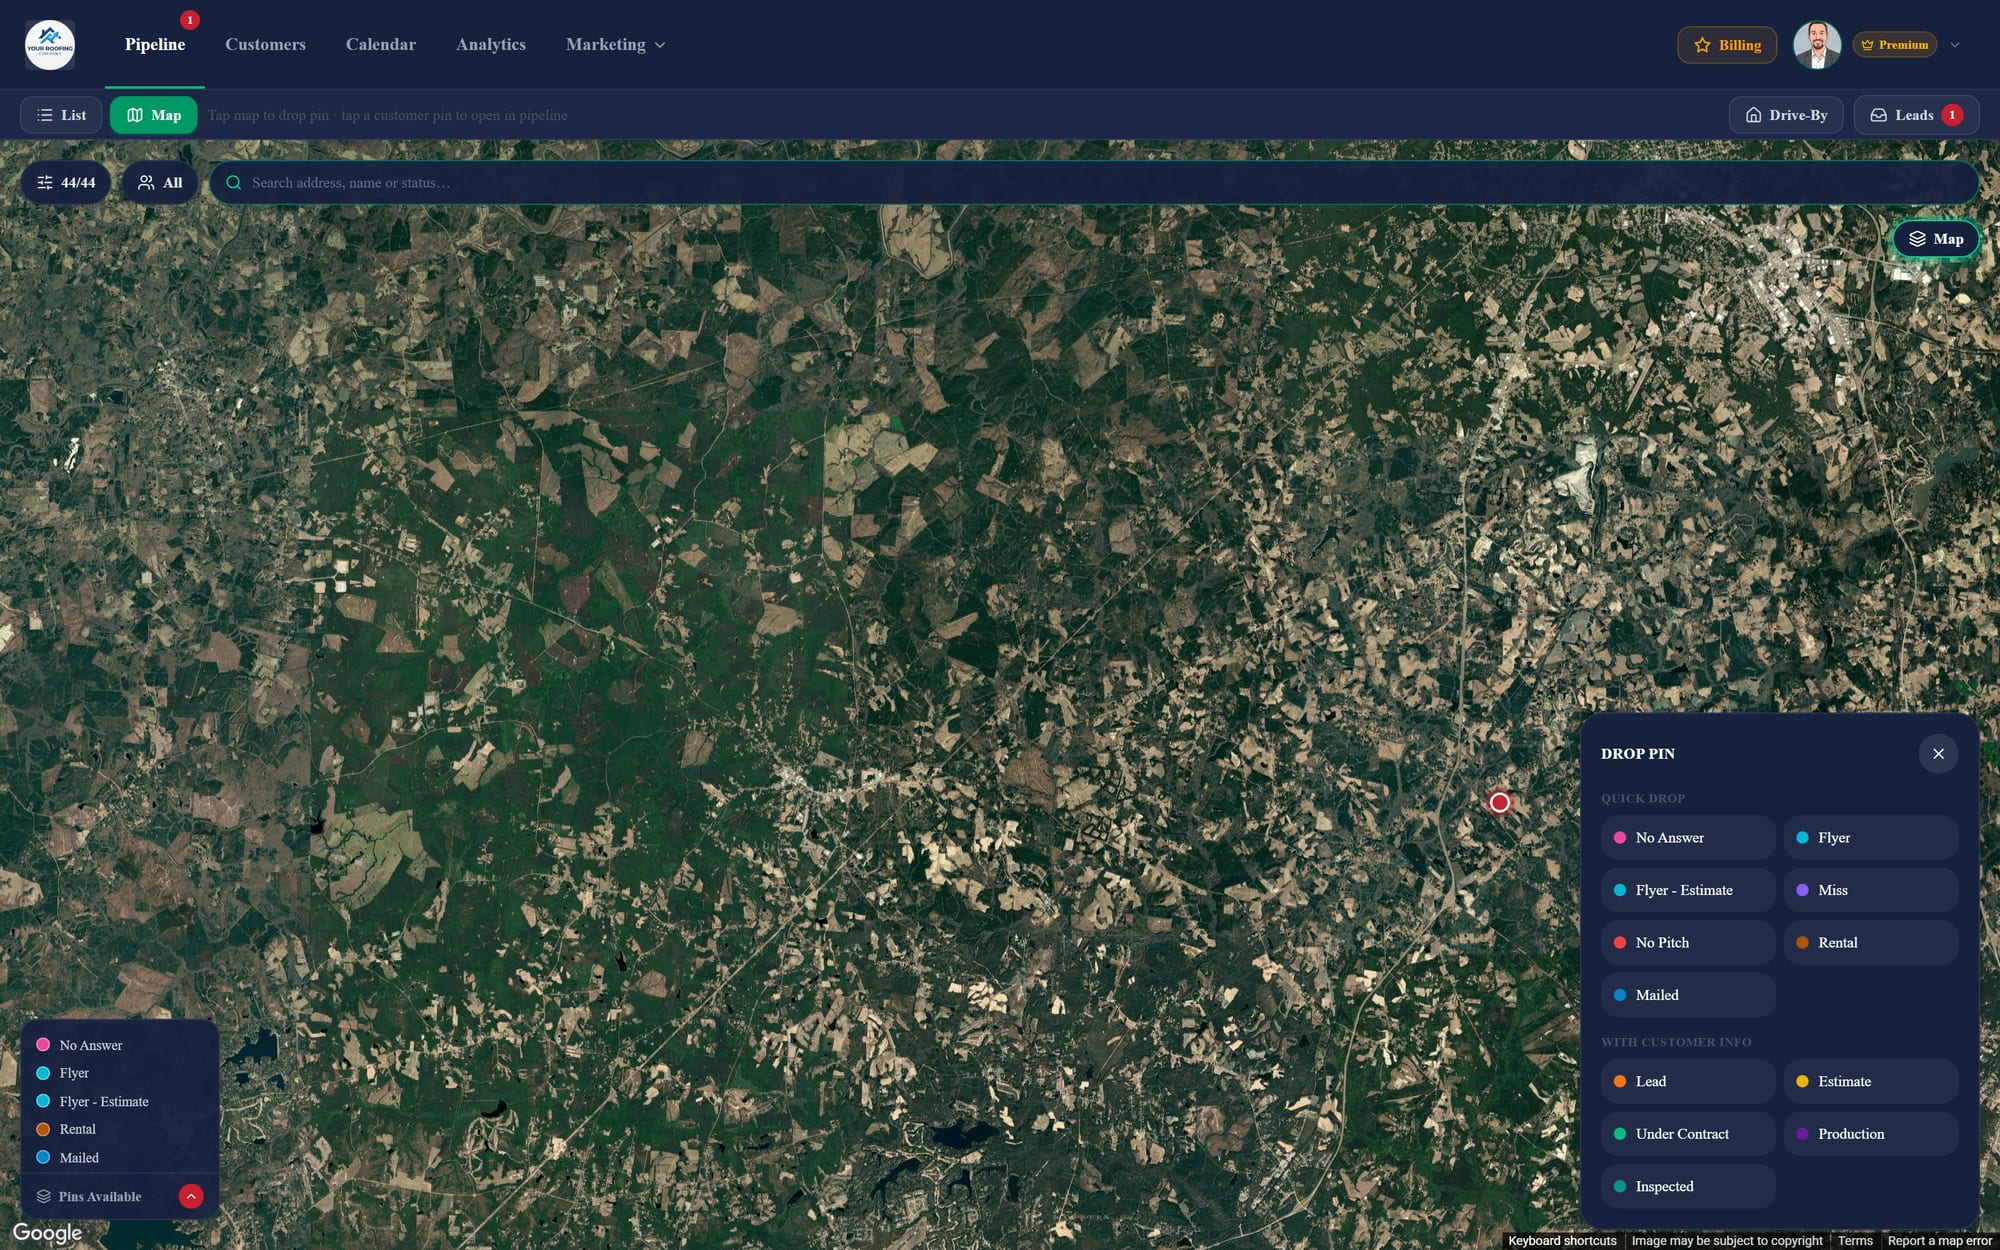Close the Drop Pin panel
2000x1250 pixels.
pos(1938,754)
